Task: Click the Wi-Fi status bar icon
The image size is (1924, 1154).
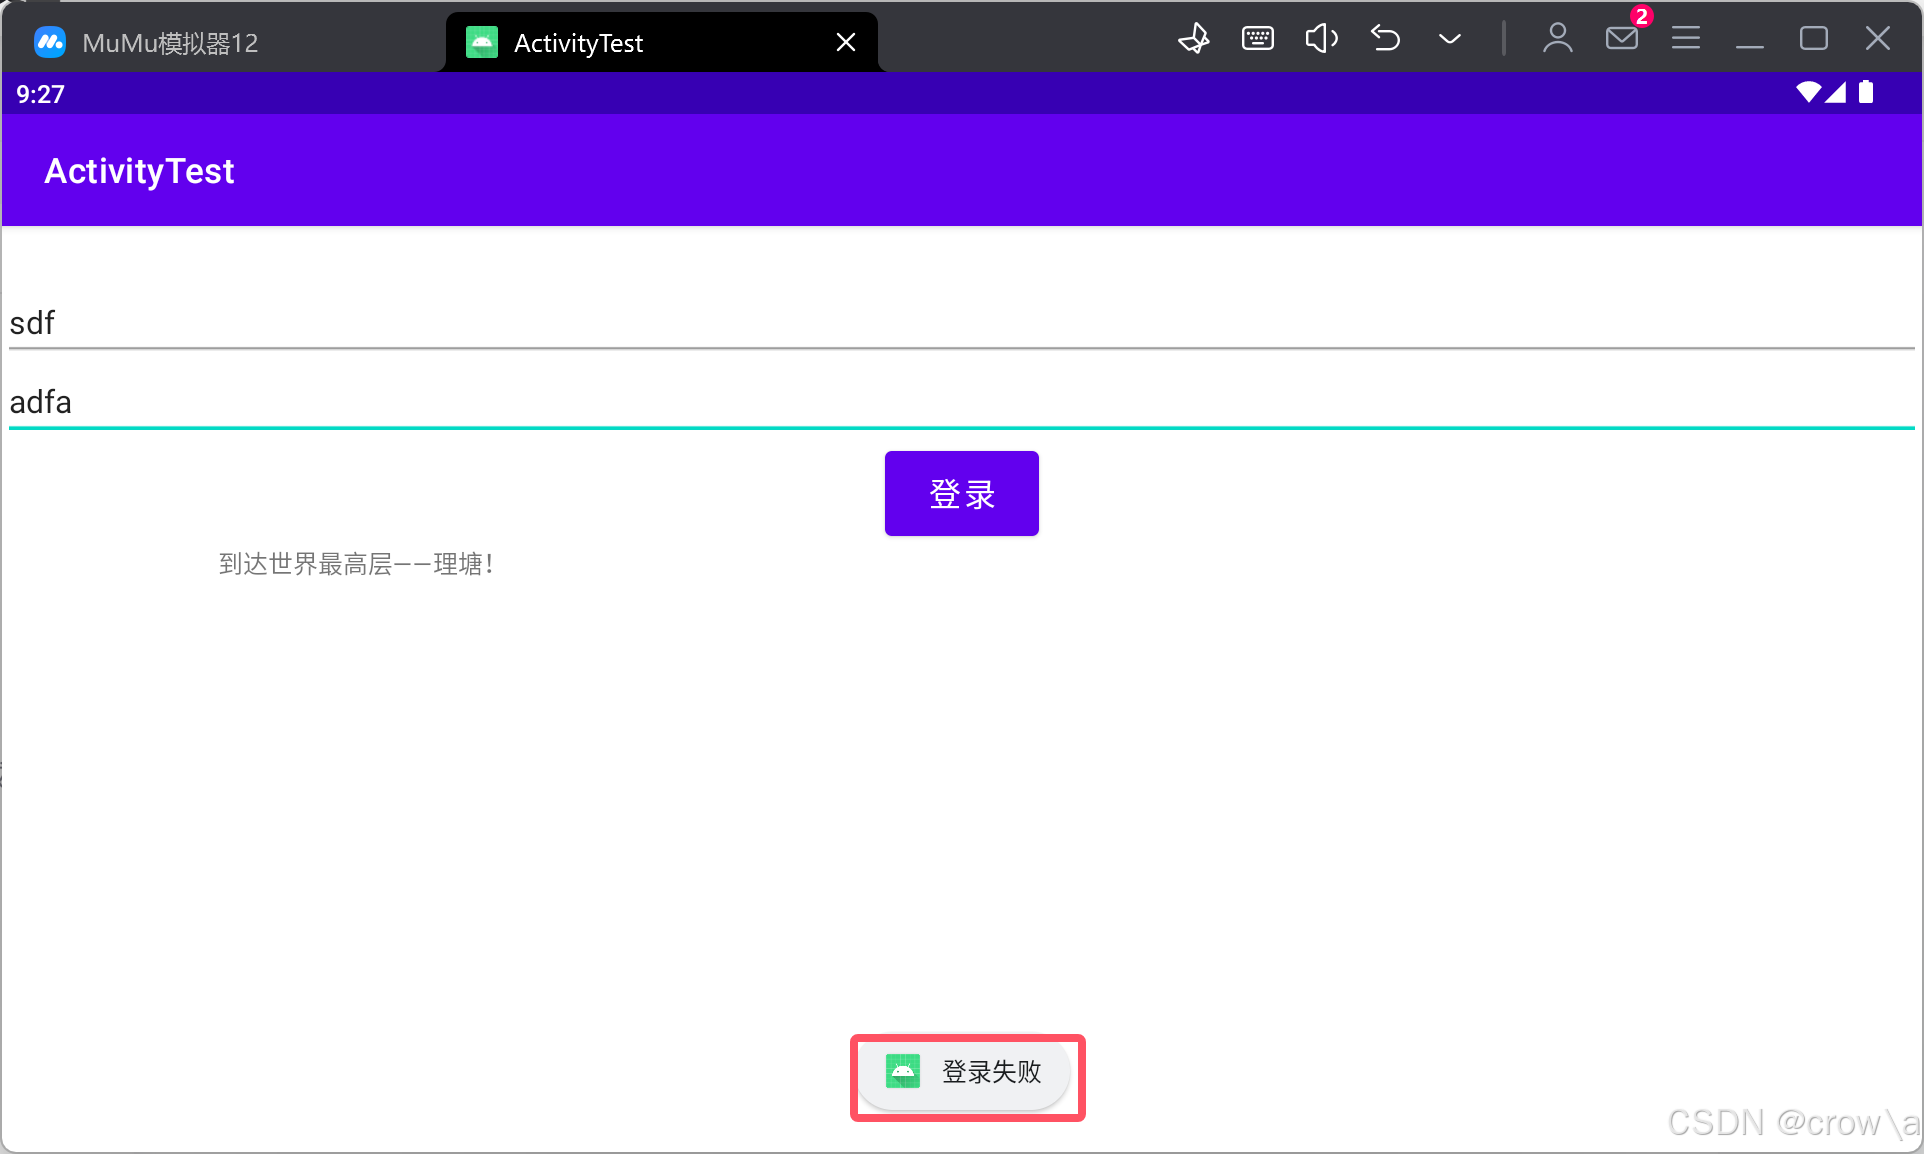Action: (1807, 93)
